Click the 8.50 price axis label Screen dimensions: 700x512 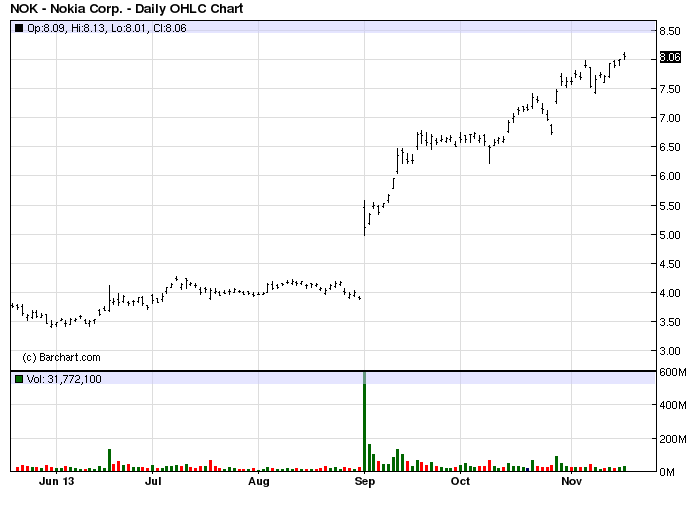pyautogui.click(x=670, y=31)
